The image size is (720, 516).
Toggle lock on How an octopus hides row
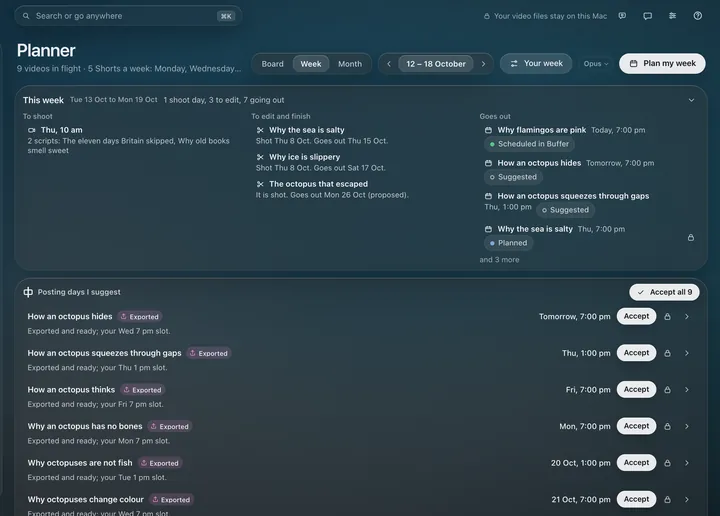pos(667,317)
